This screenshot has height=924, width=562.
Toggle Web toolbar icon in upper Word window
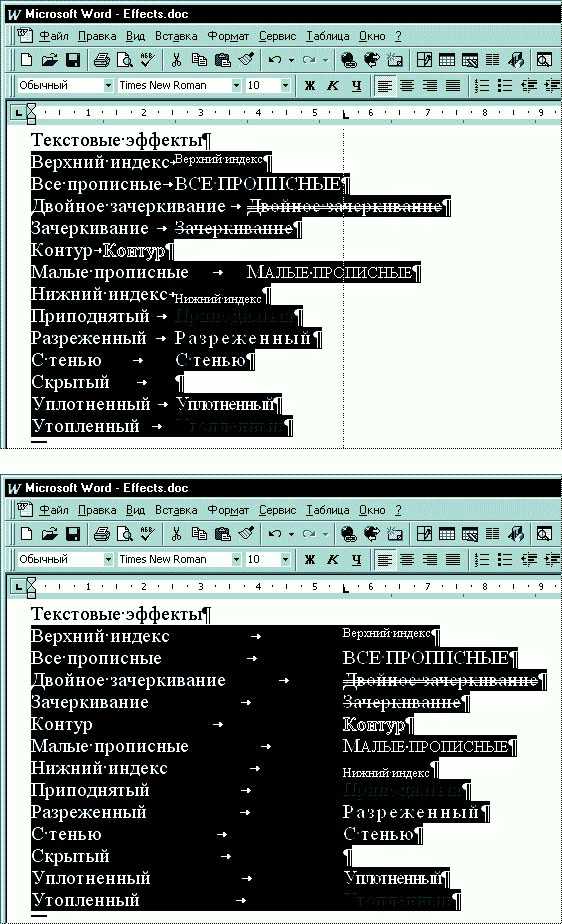(371, 60)
